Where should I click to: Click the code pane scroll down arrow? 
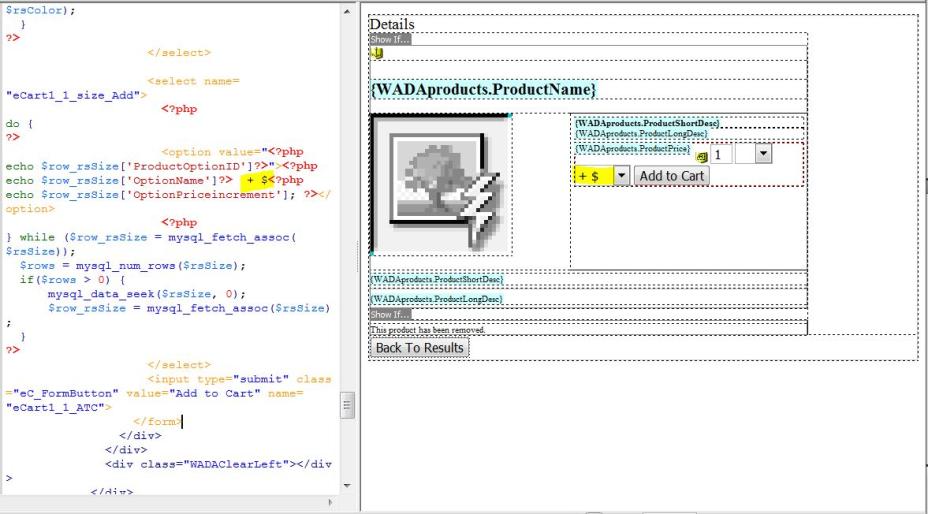[x=347, y=485]
